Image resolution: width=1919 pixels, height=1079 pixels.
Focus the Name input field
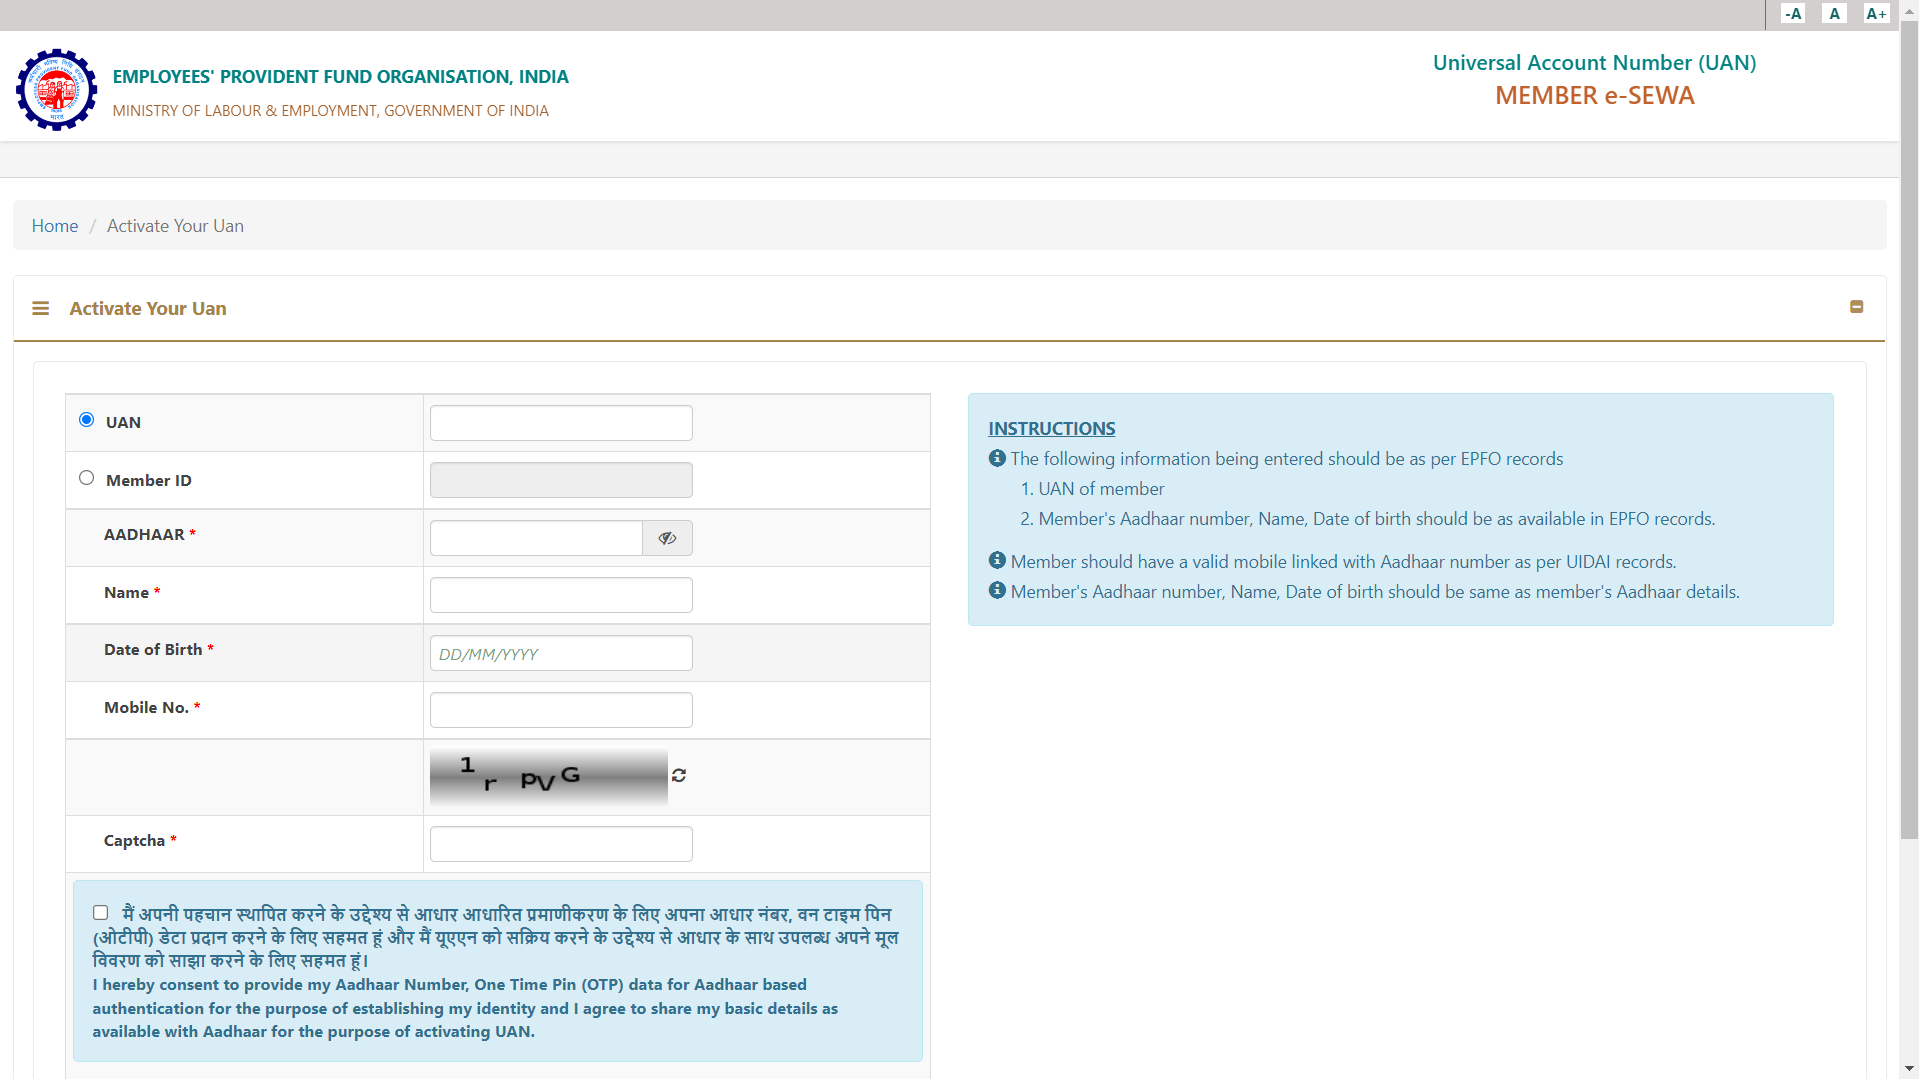point(561,595)
